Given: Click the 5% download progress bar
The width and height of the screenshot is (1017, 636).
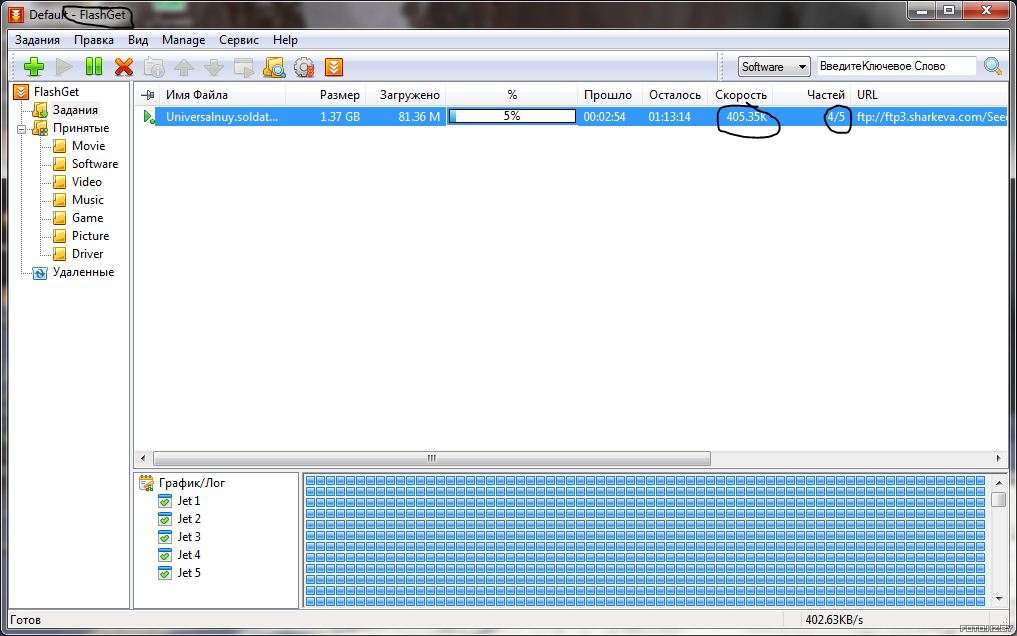Looking at the screenshot, I should [512, 116].
